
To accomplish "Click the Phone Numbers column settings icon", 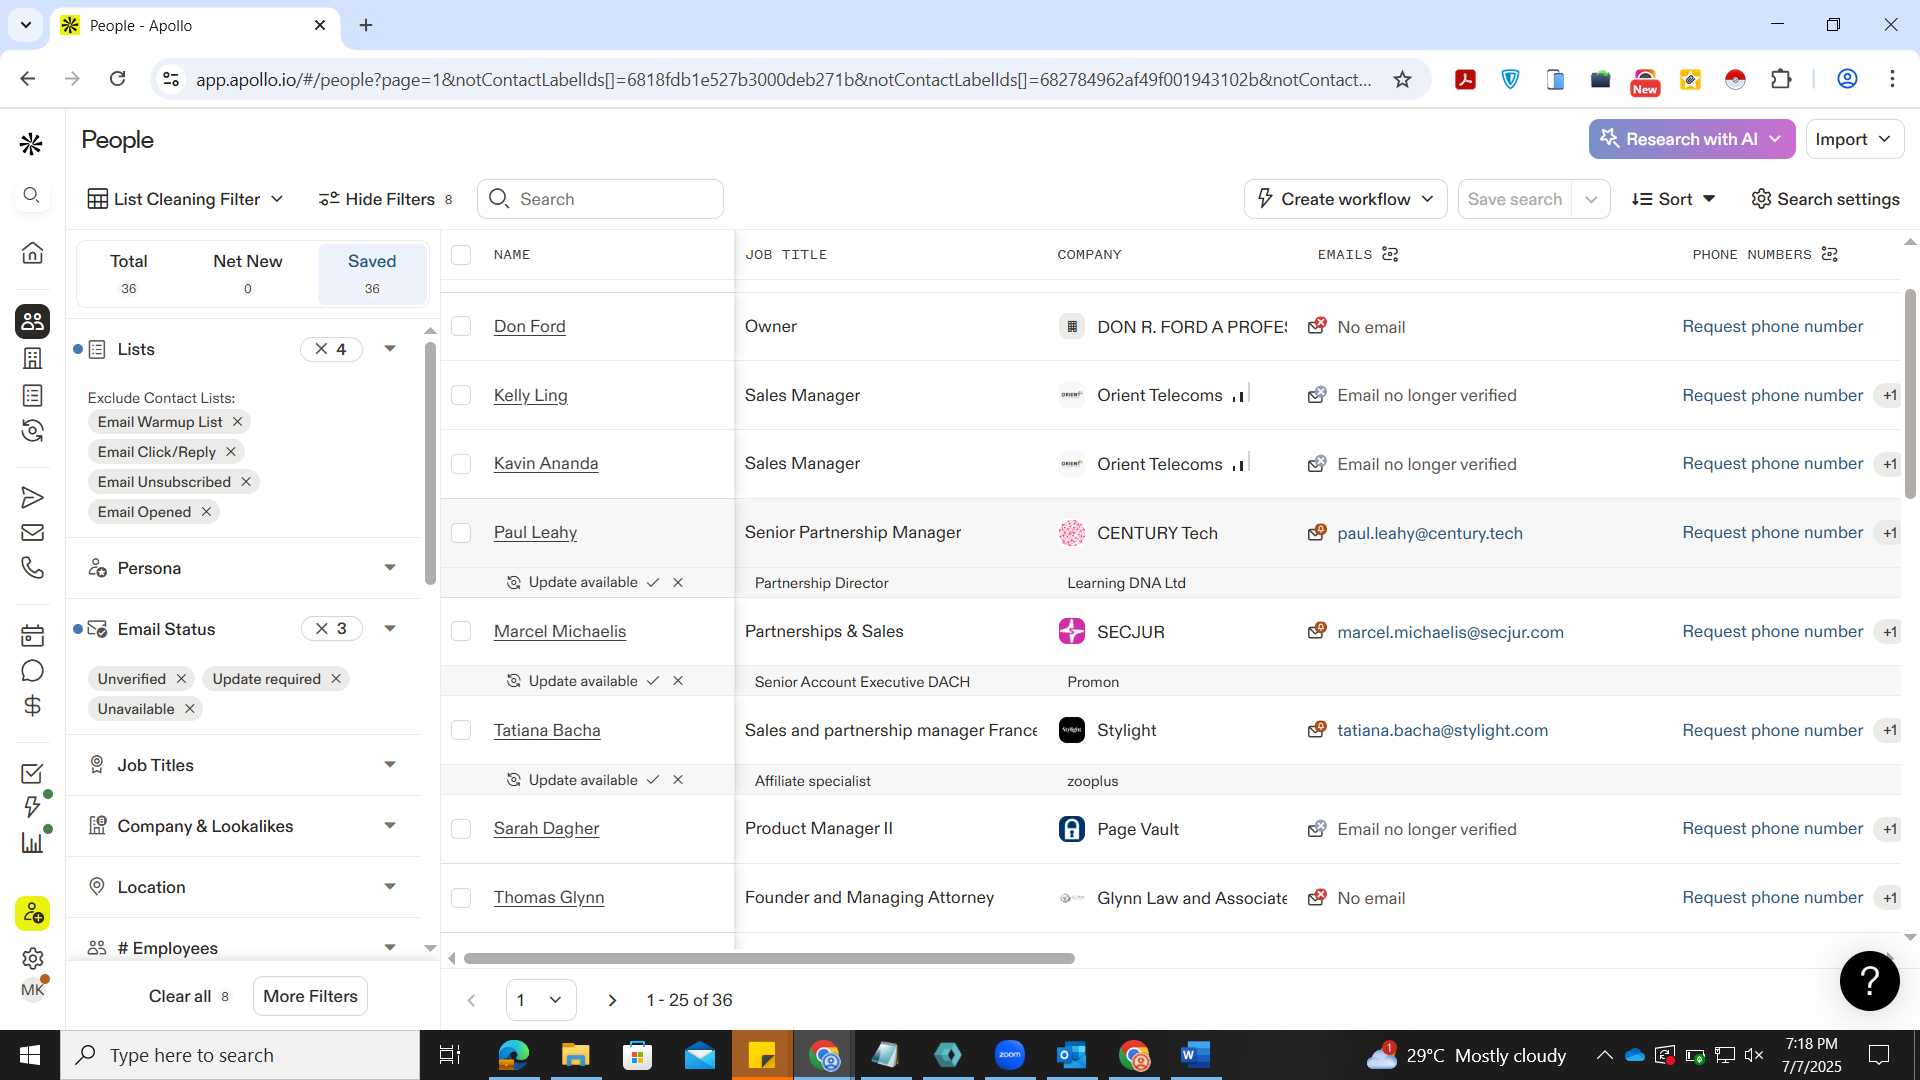I will coord(1830,254).
